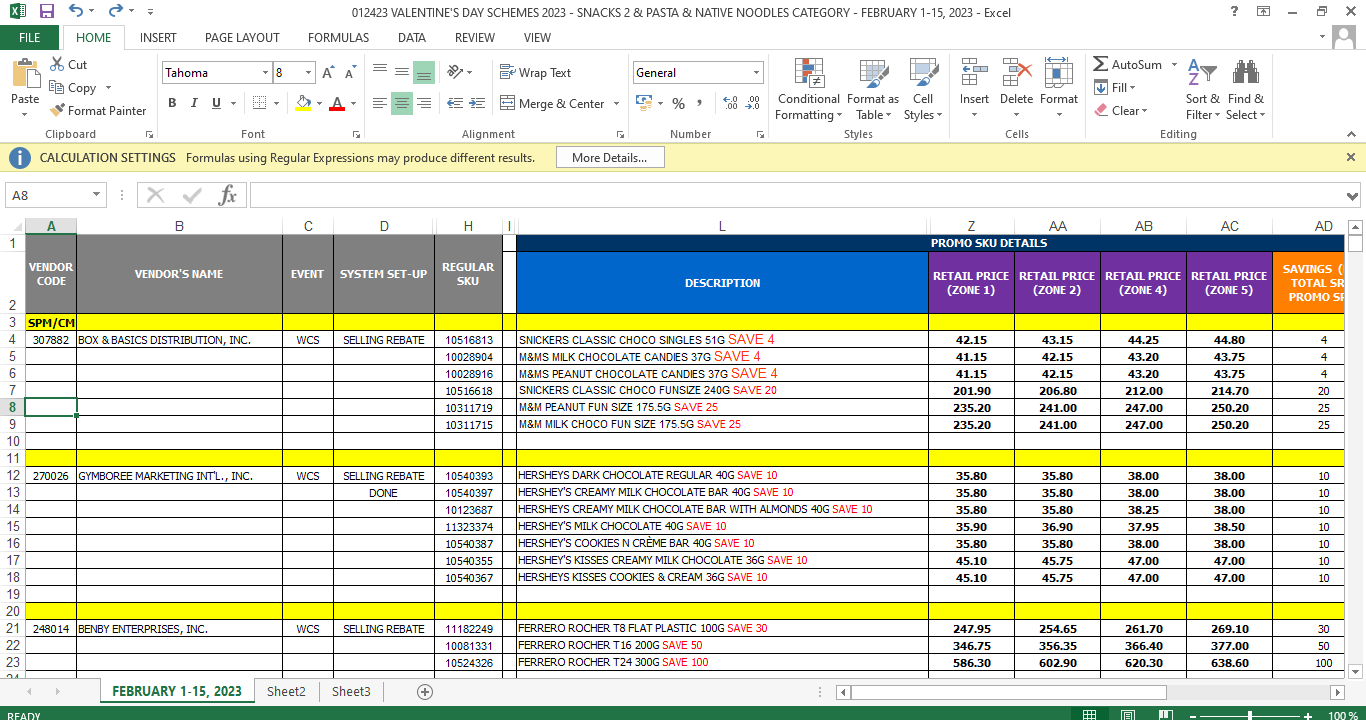Click the Save icon in quick access toolbar

click(46, 12)
